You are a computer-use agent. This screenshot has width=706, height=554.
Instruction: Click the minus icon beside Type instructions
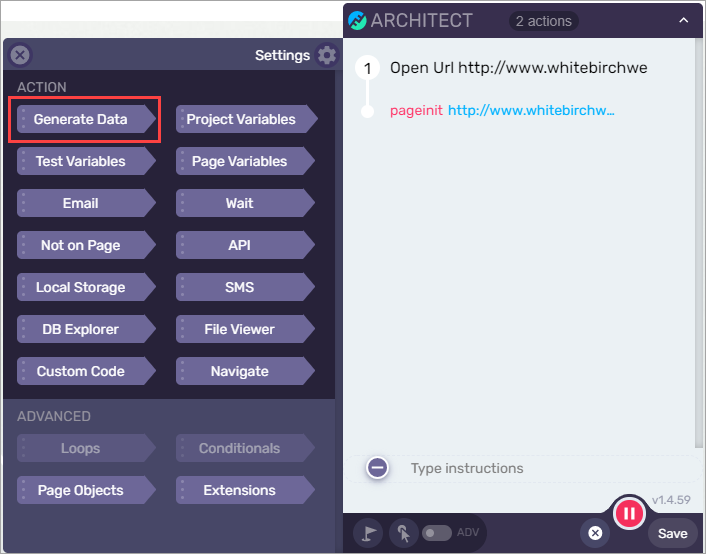coord(377,468)
